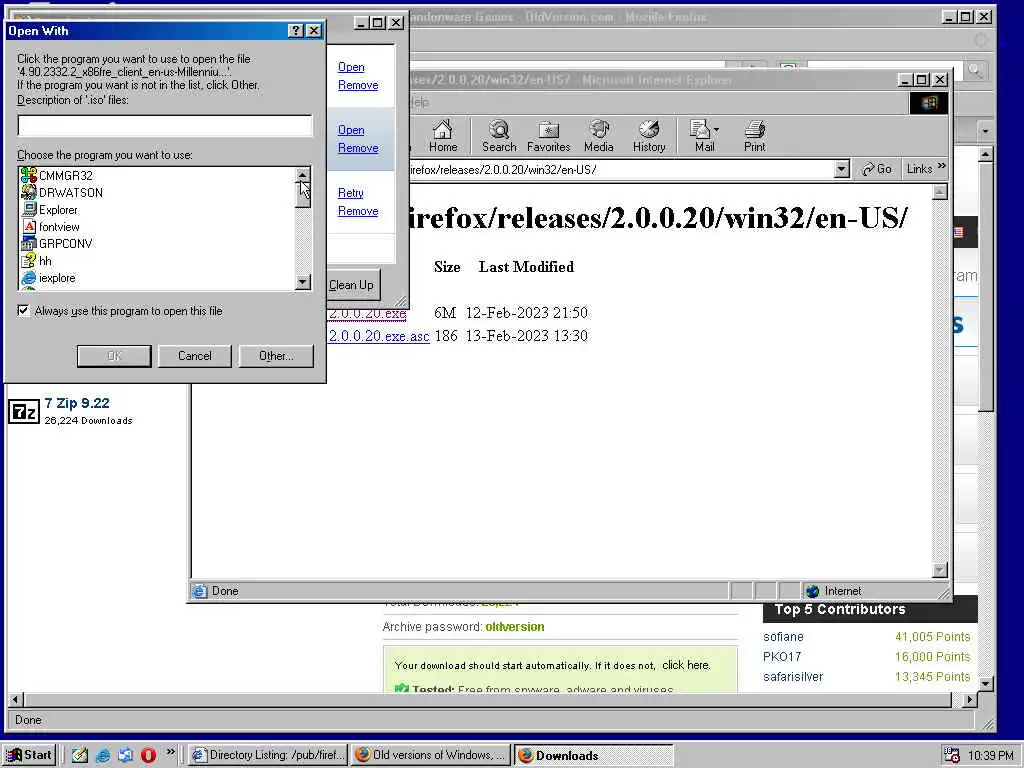The image size is (1024, 768).
Task: Expand the Links toolbar chevron
Action: [x=941, y=167]
